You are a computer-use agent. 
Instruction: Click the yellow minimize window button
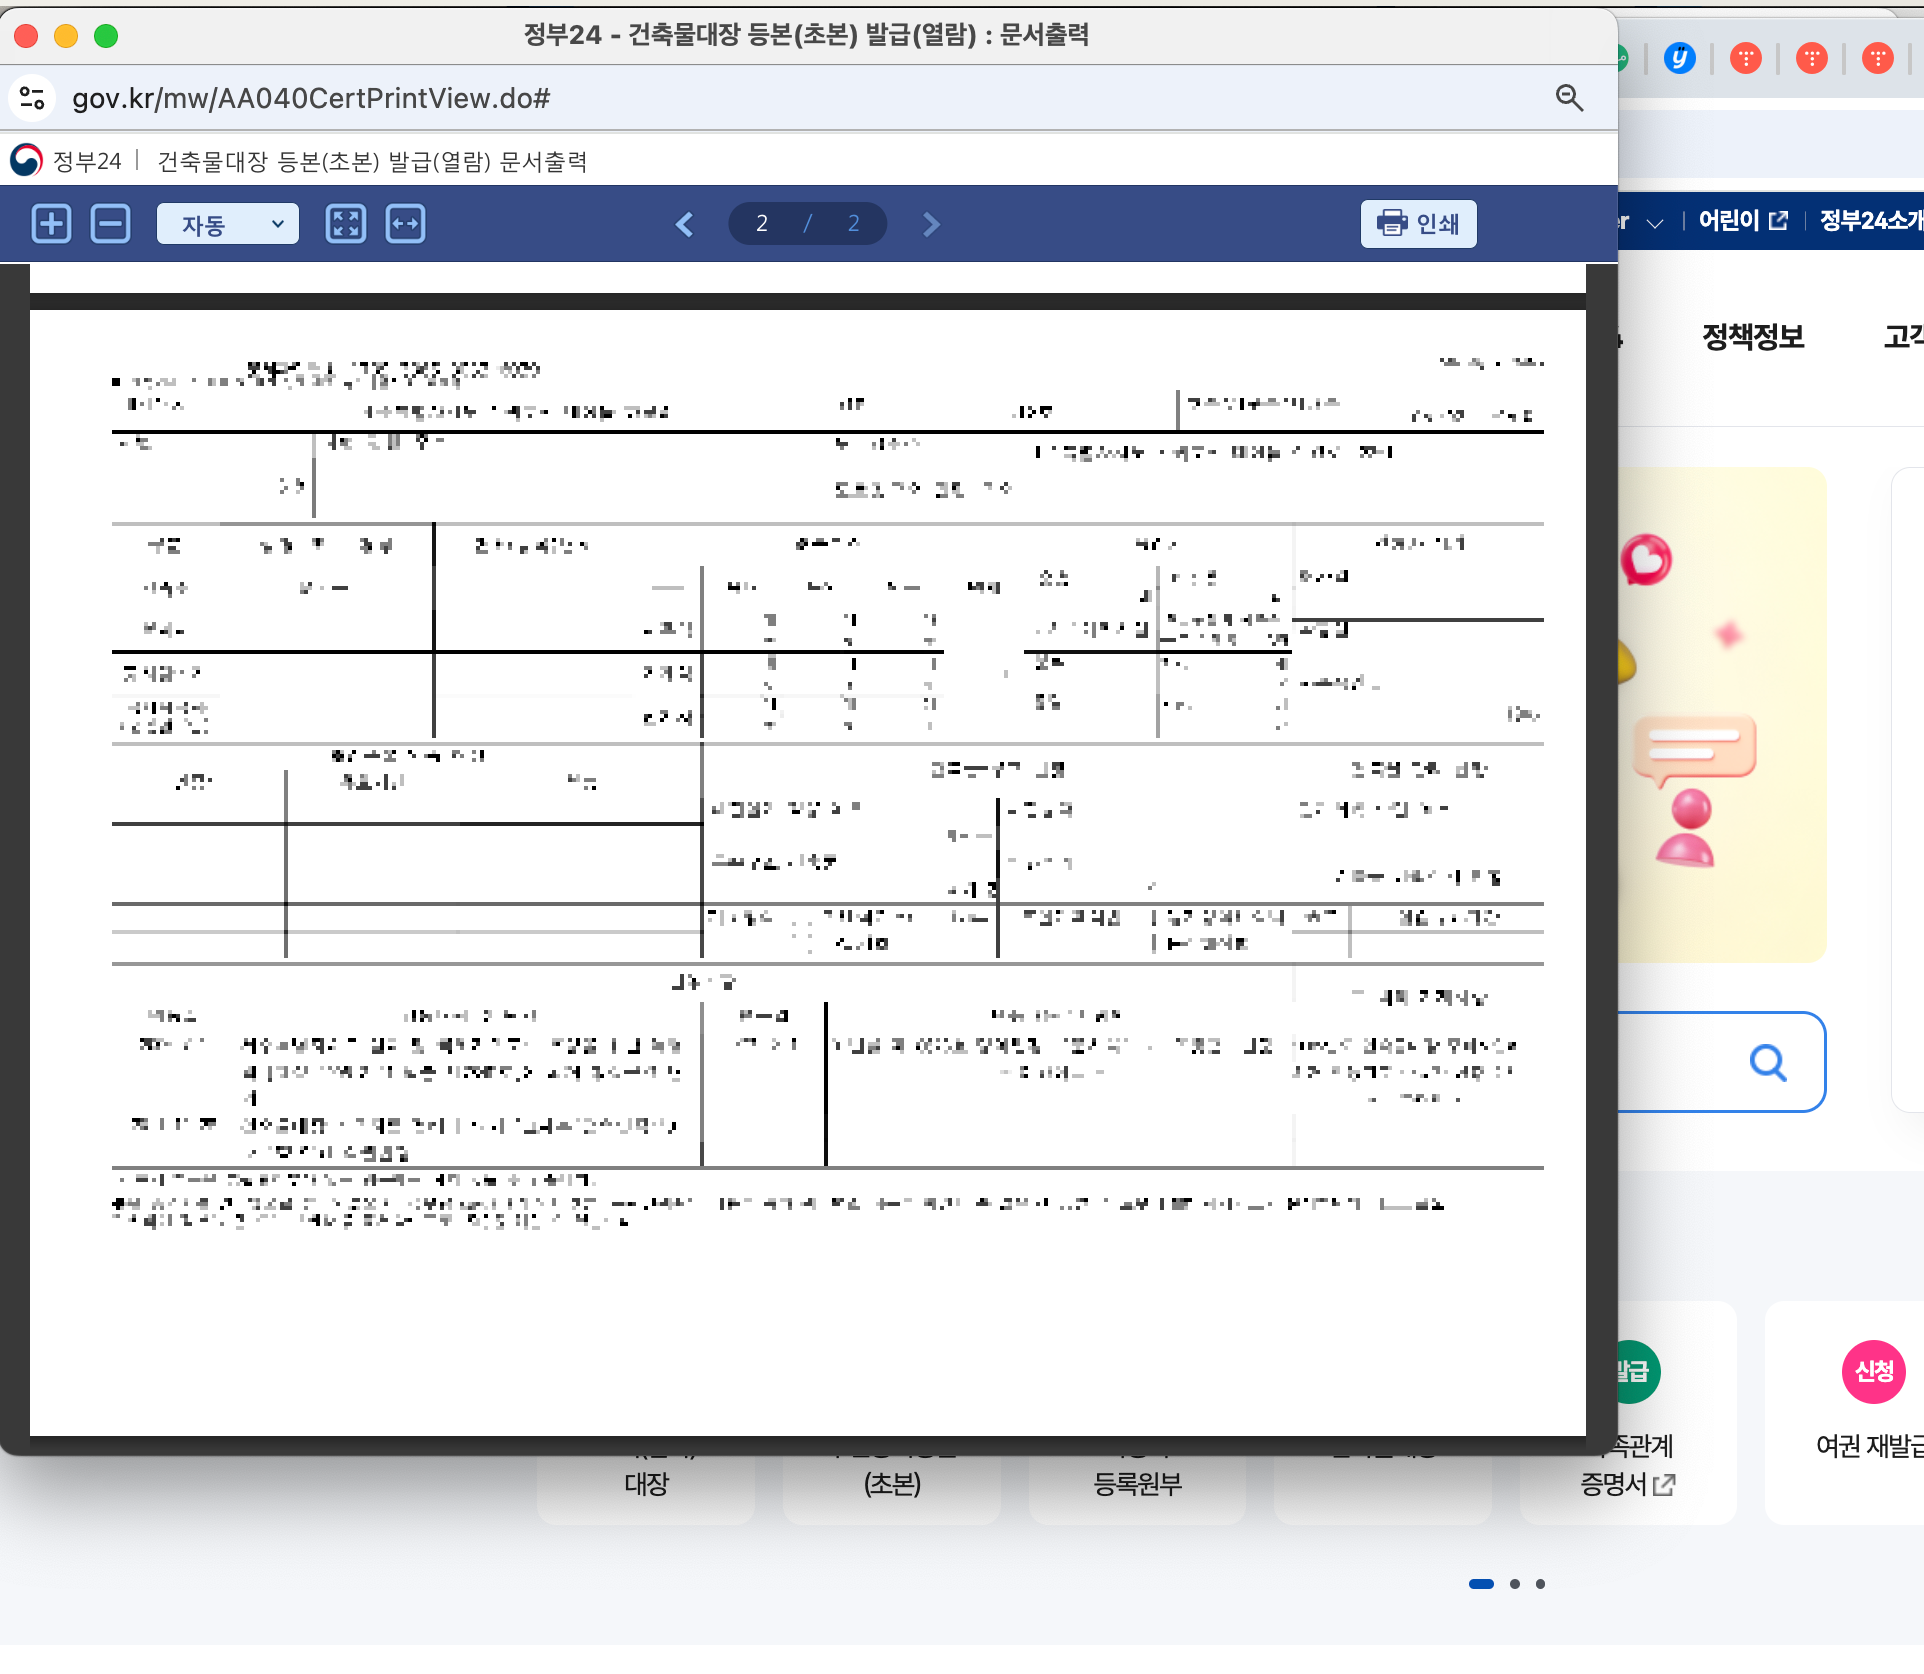[x=66, y=36]
